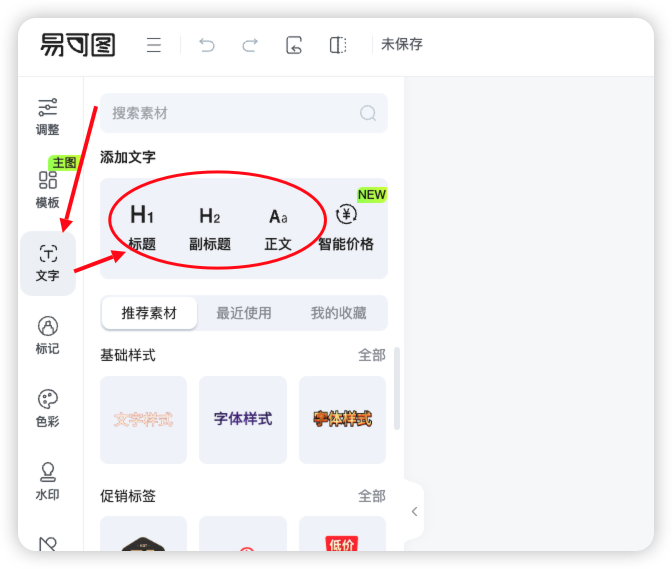
Task: Choose the purple 字体样式 thumbnail
Action: click(243, 420)
